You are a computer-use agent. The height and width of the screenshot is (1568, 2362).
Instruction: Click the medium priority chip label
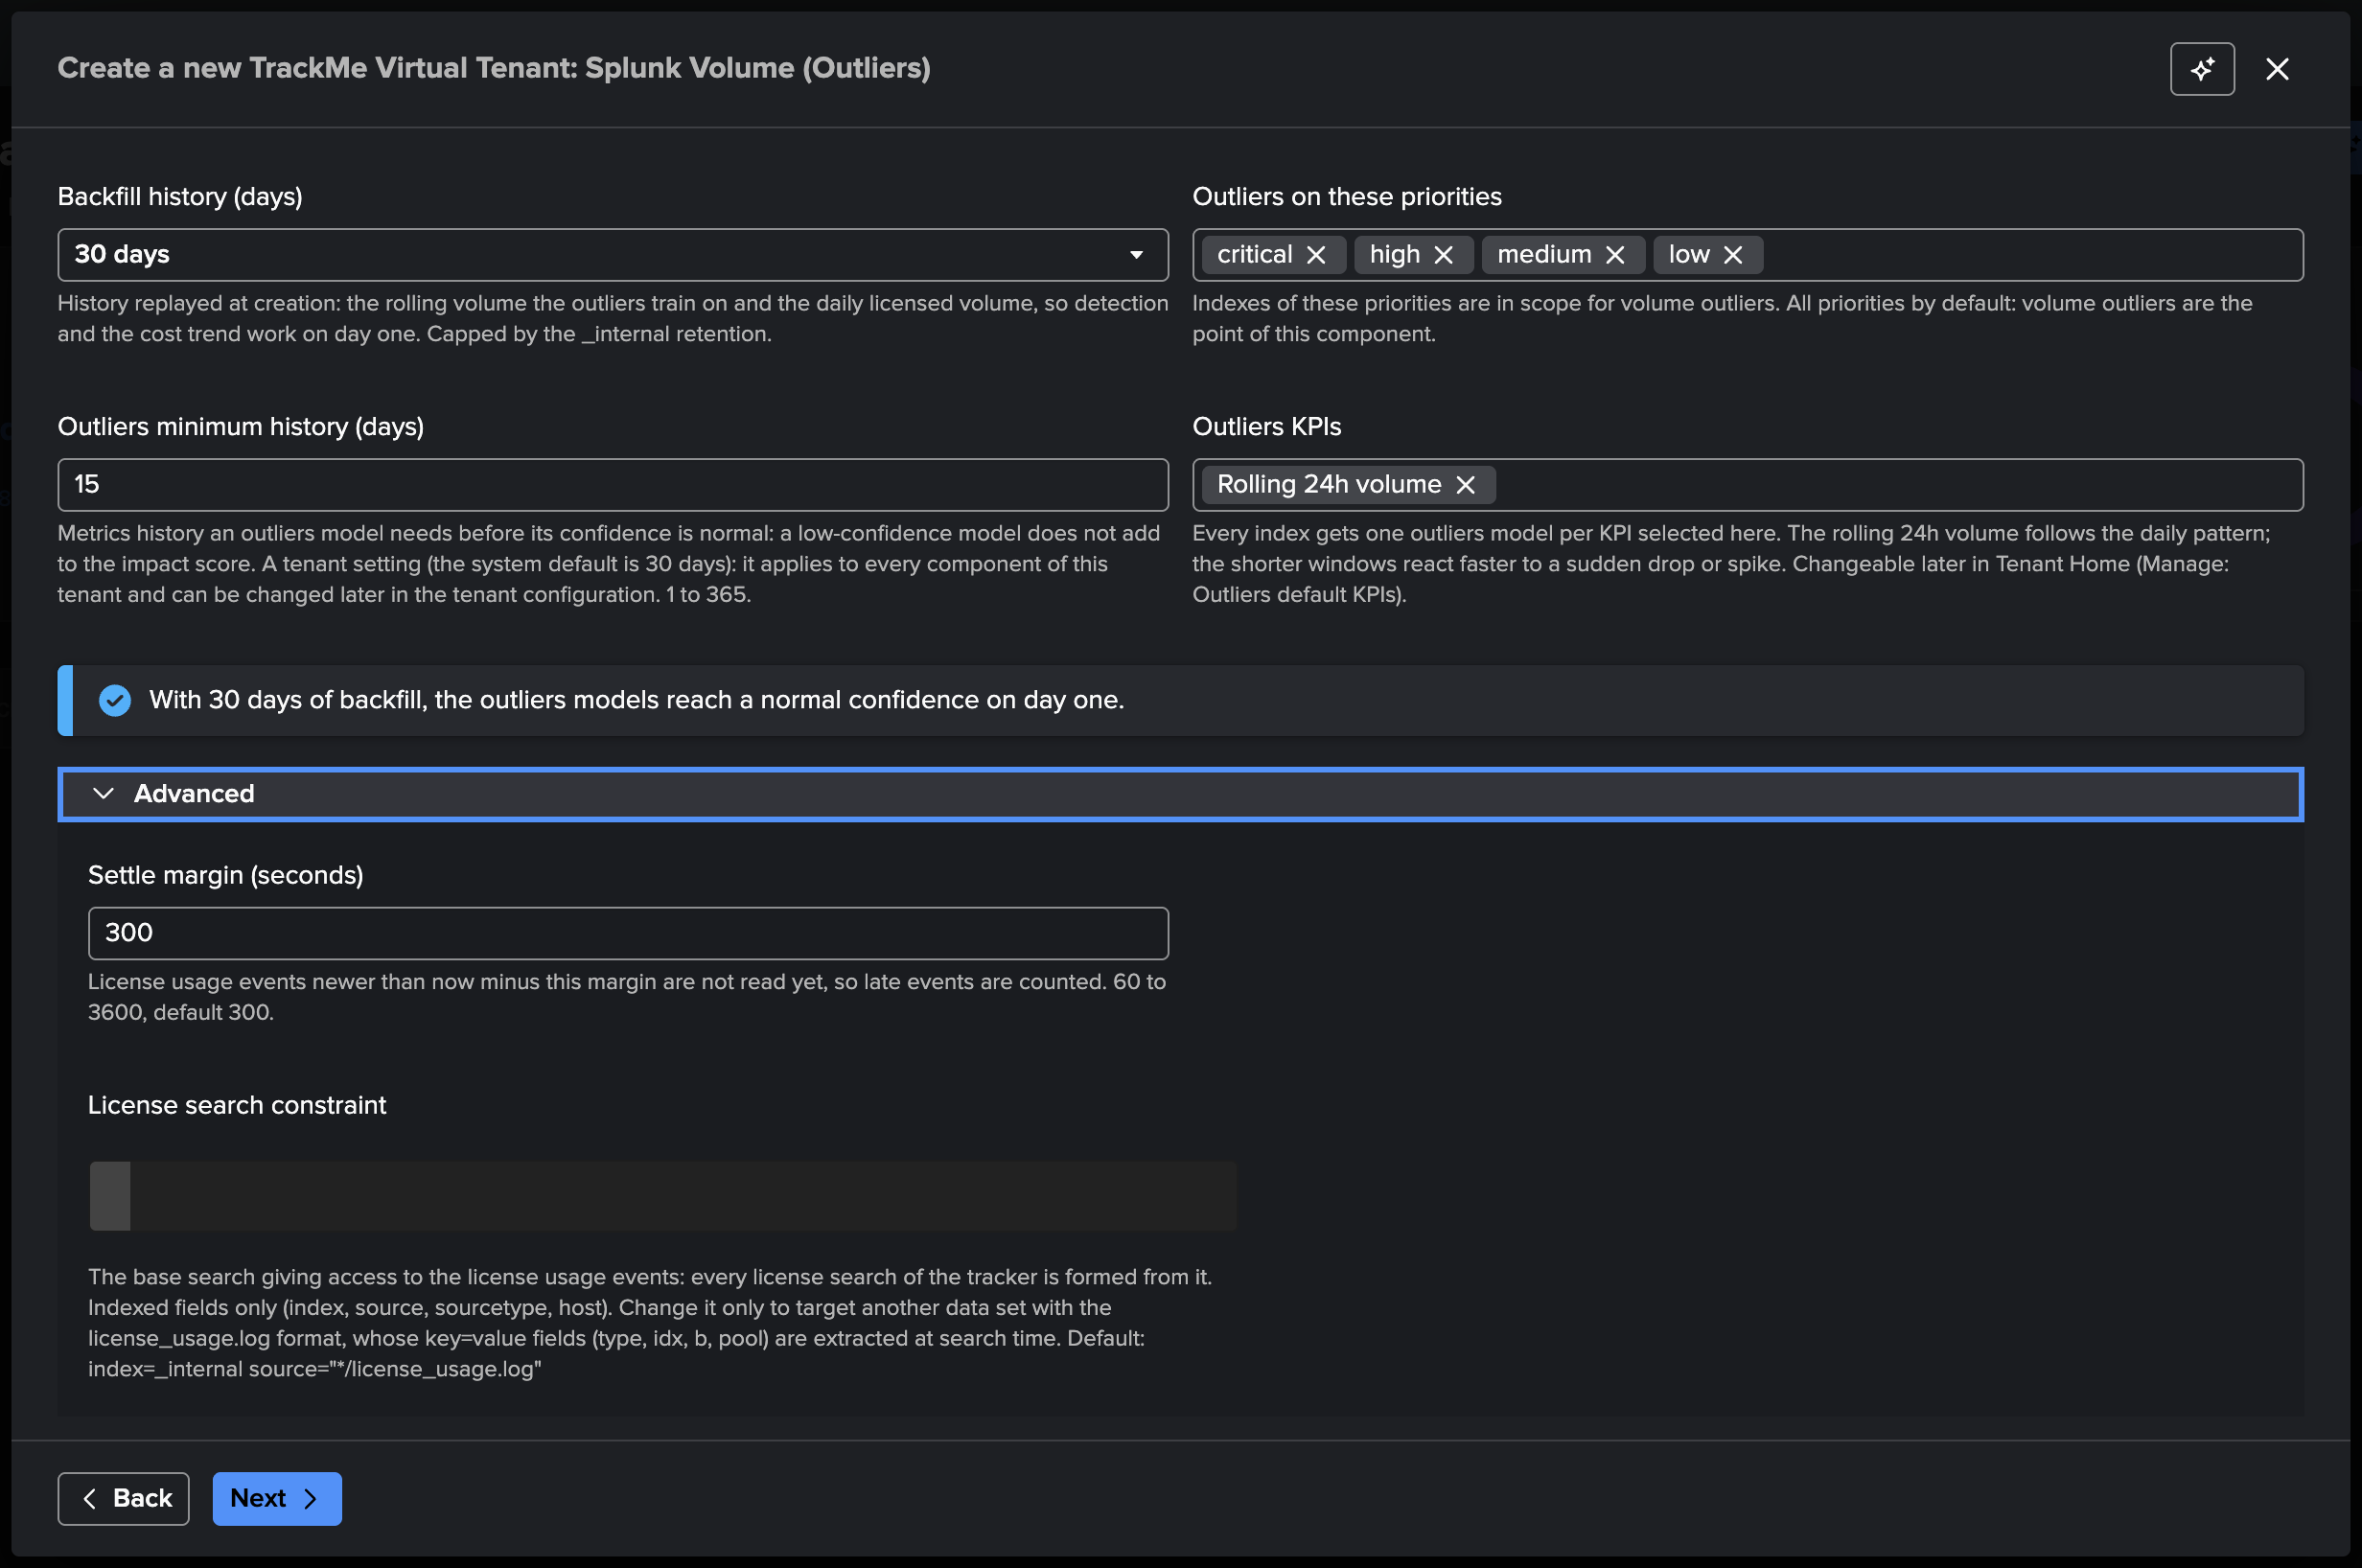pyautogui.click(x=1544, y=255)
